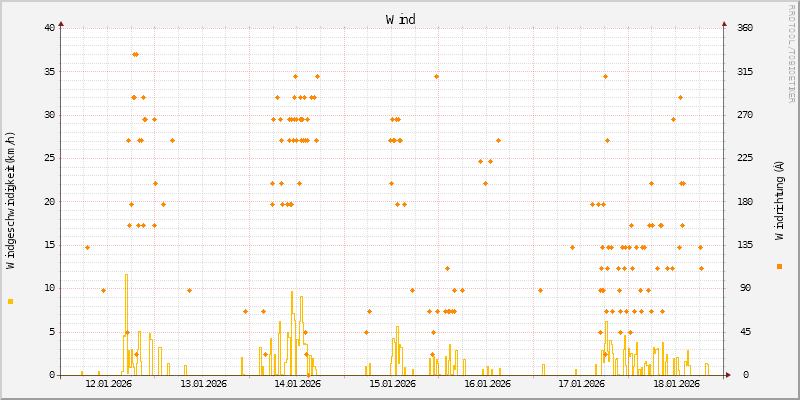The height and width of the screenshot is (400, 800).
Task: Click the yellow wind speed legend square
Action: coord(10,301)
